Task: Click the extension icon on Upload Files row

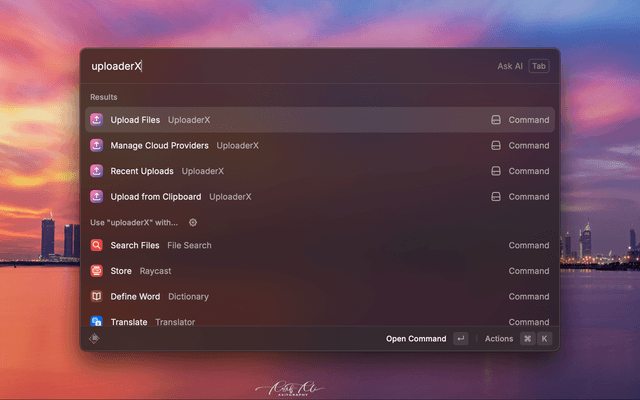Action: pos(495,120)
